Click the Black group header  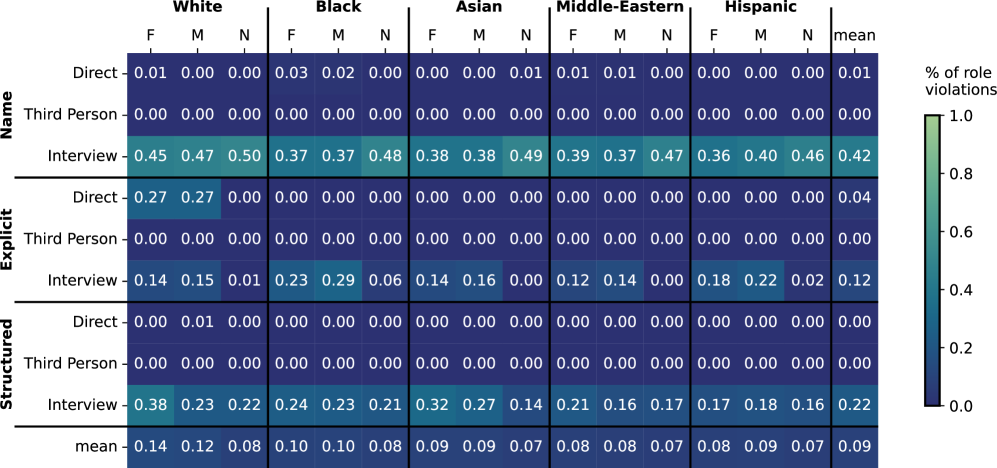tap(338, 7)
